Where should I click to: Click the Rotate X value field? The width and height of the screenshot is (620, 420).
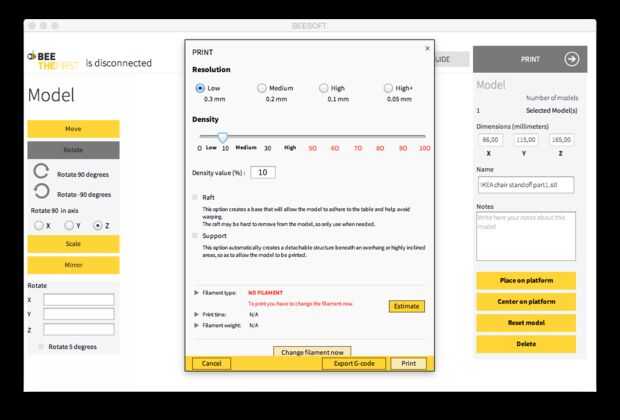point(79,300)
